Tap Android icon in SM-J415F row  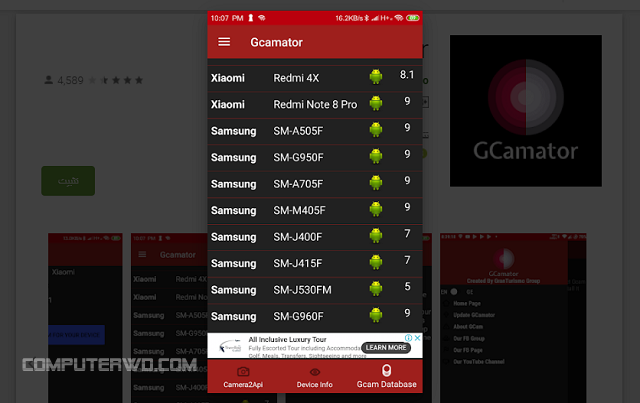[x=376, y=263]
